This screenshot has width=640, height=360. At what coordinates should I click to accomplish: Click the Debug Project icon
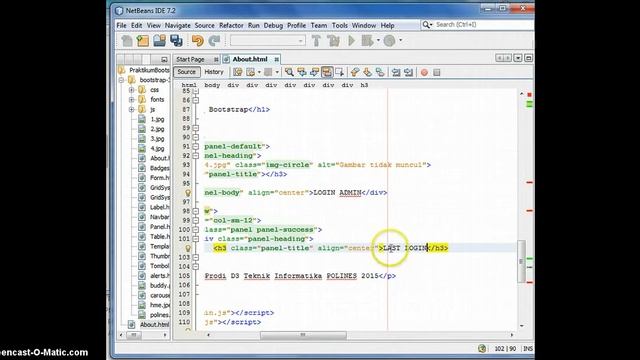click(x=367, y=40)
